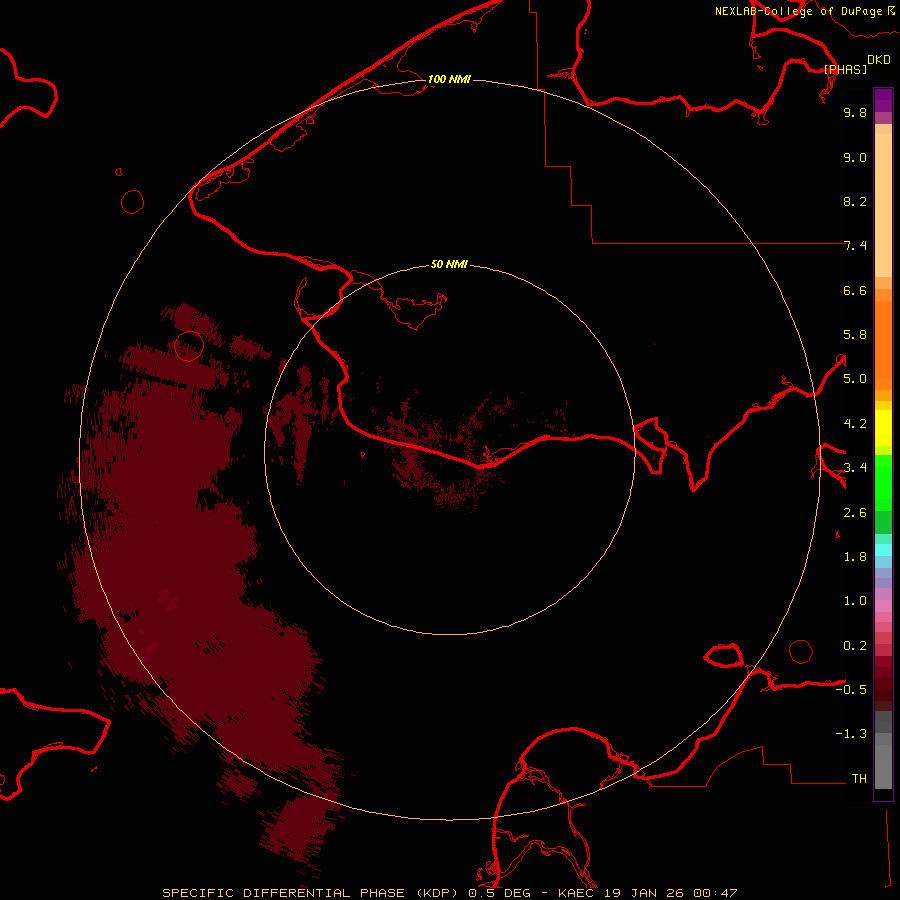Click the cyan segment of color bar
Viewport: 900px width, 900px height.
pyautogui.click(x=883, y=550)
